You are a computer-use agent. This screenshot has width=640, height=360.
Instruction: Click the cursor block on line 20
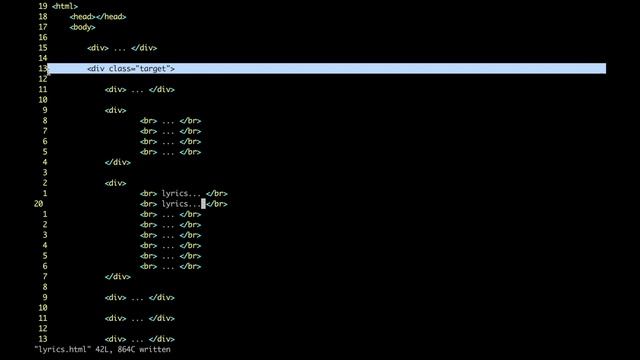pos(203,204)
